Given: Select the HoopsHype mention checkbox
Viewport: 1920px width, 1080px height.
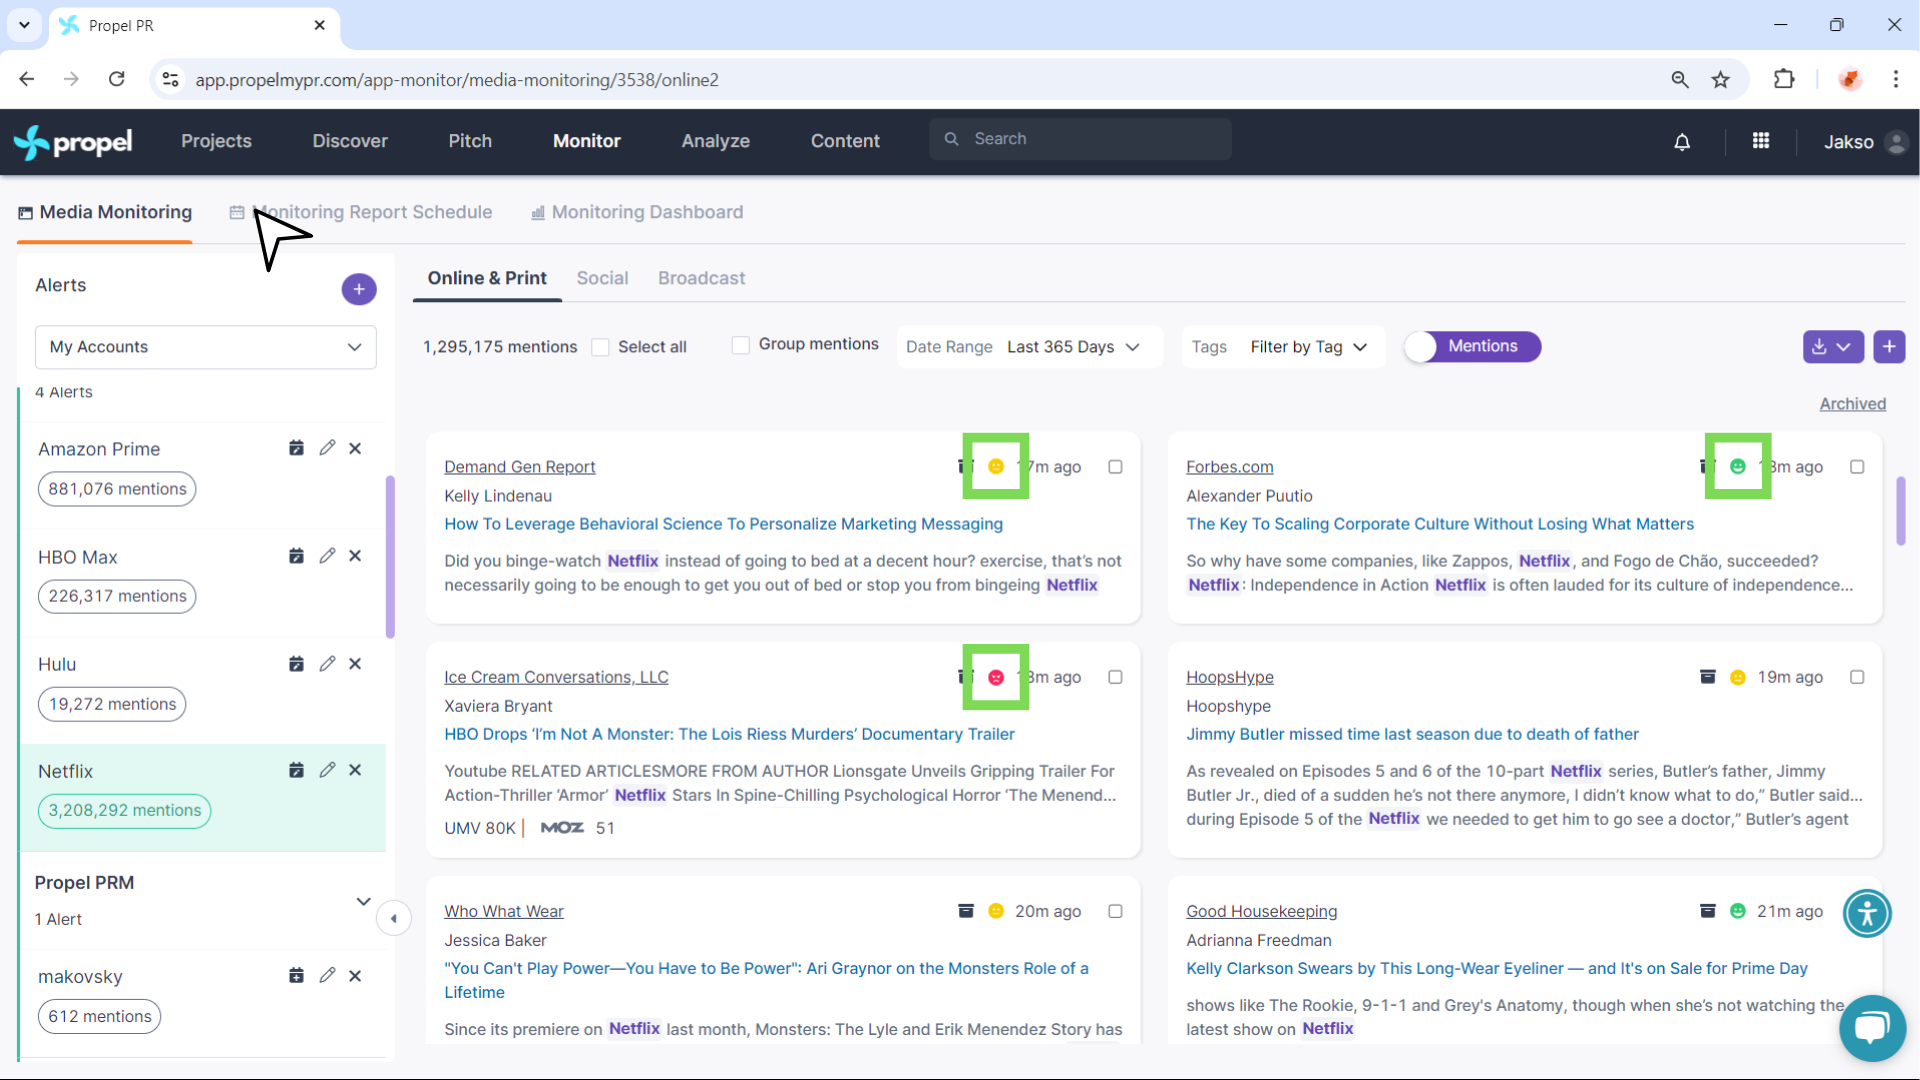Looking at the screenshot, I should tap(1857, 677).
